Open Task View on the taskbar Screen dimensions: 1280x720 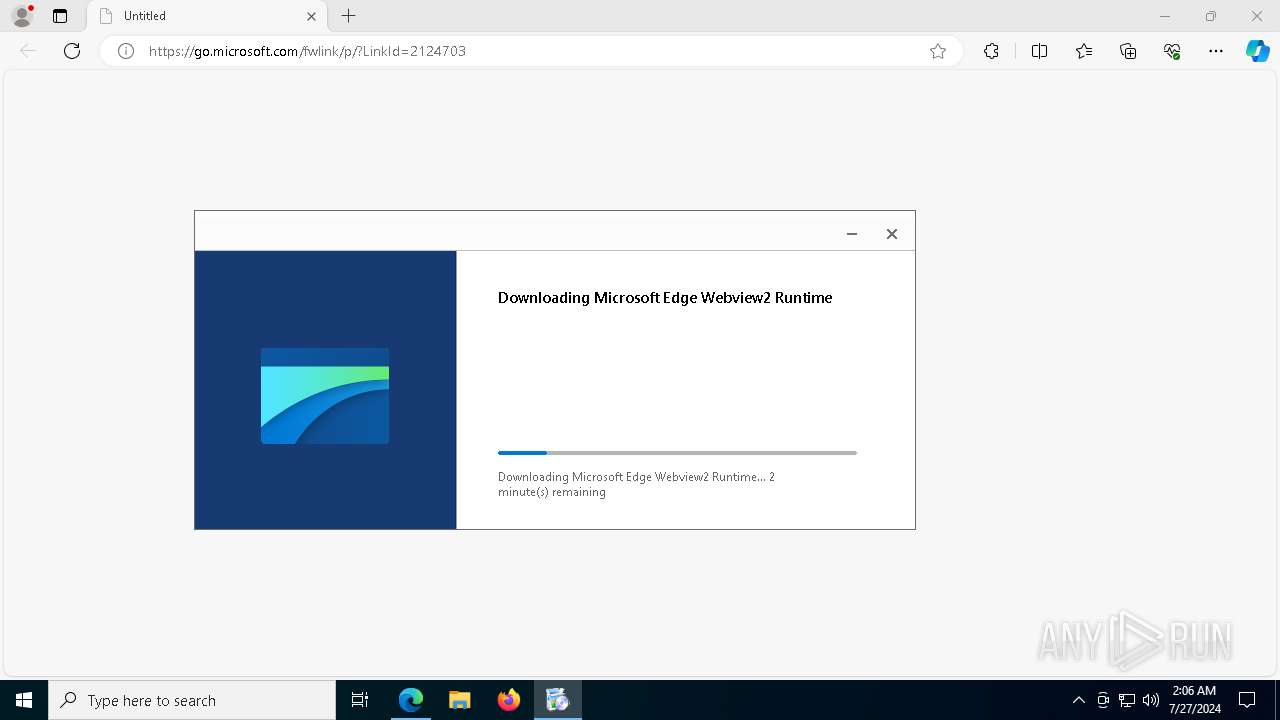[360, 700]
